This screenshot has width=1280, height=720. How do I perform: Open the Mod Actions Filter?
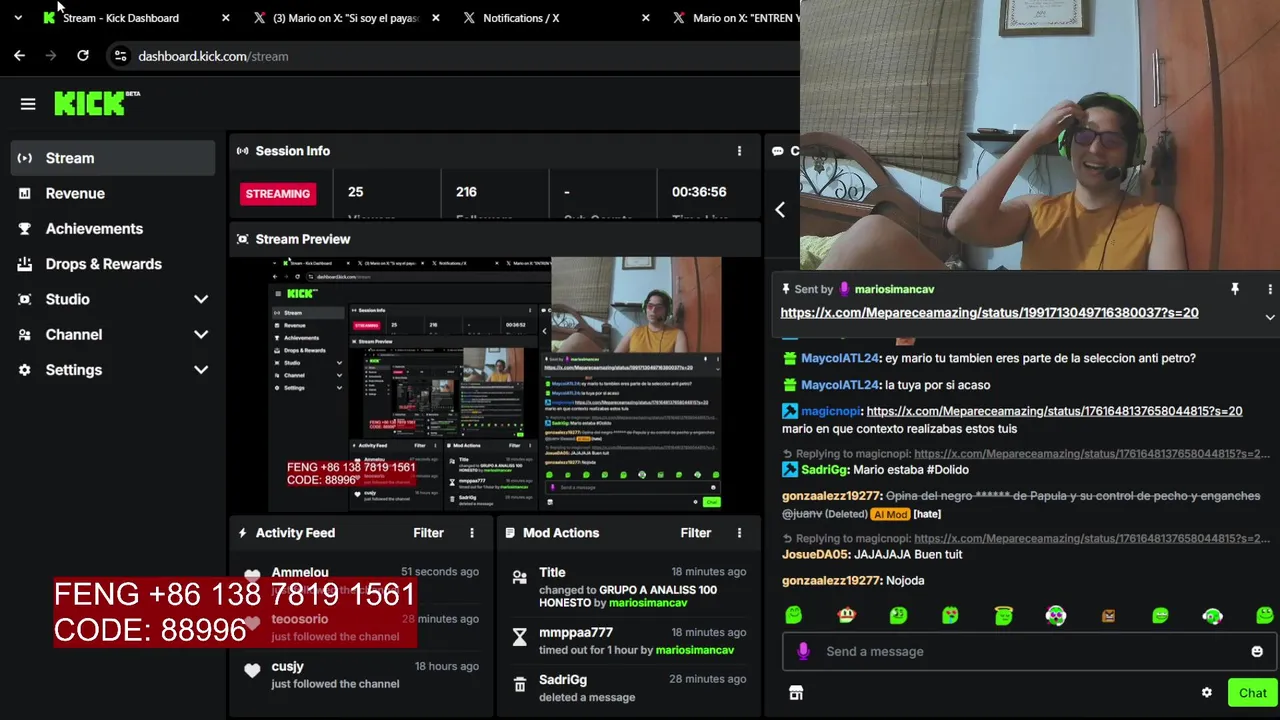(x=696, y=533)
